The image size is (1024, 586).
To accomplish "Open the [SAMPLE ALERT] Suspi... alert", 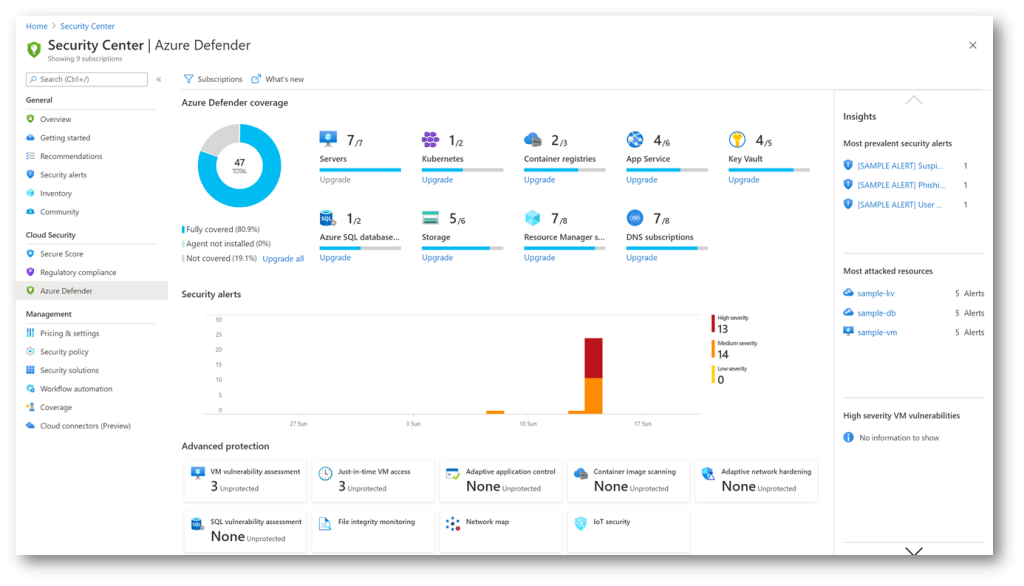I will [x=900, y=166].
